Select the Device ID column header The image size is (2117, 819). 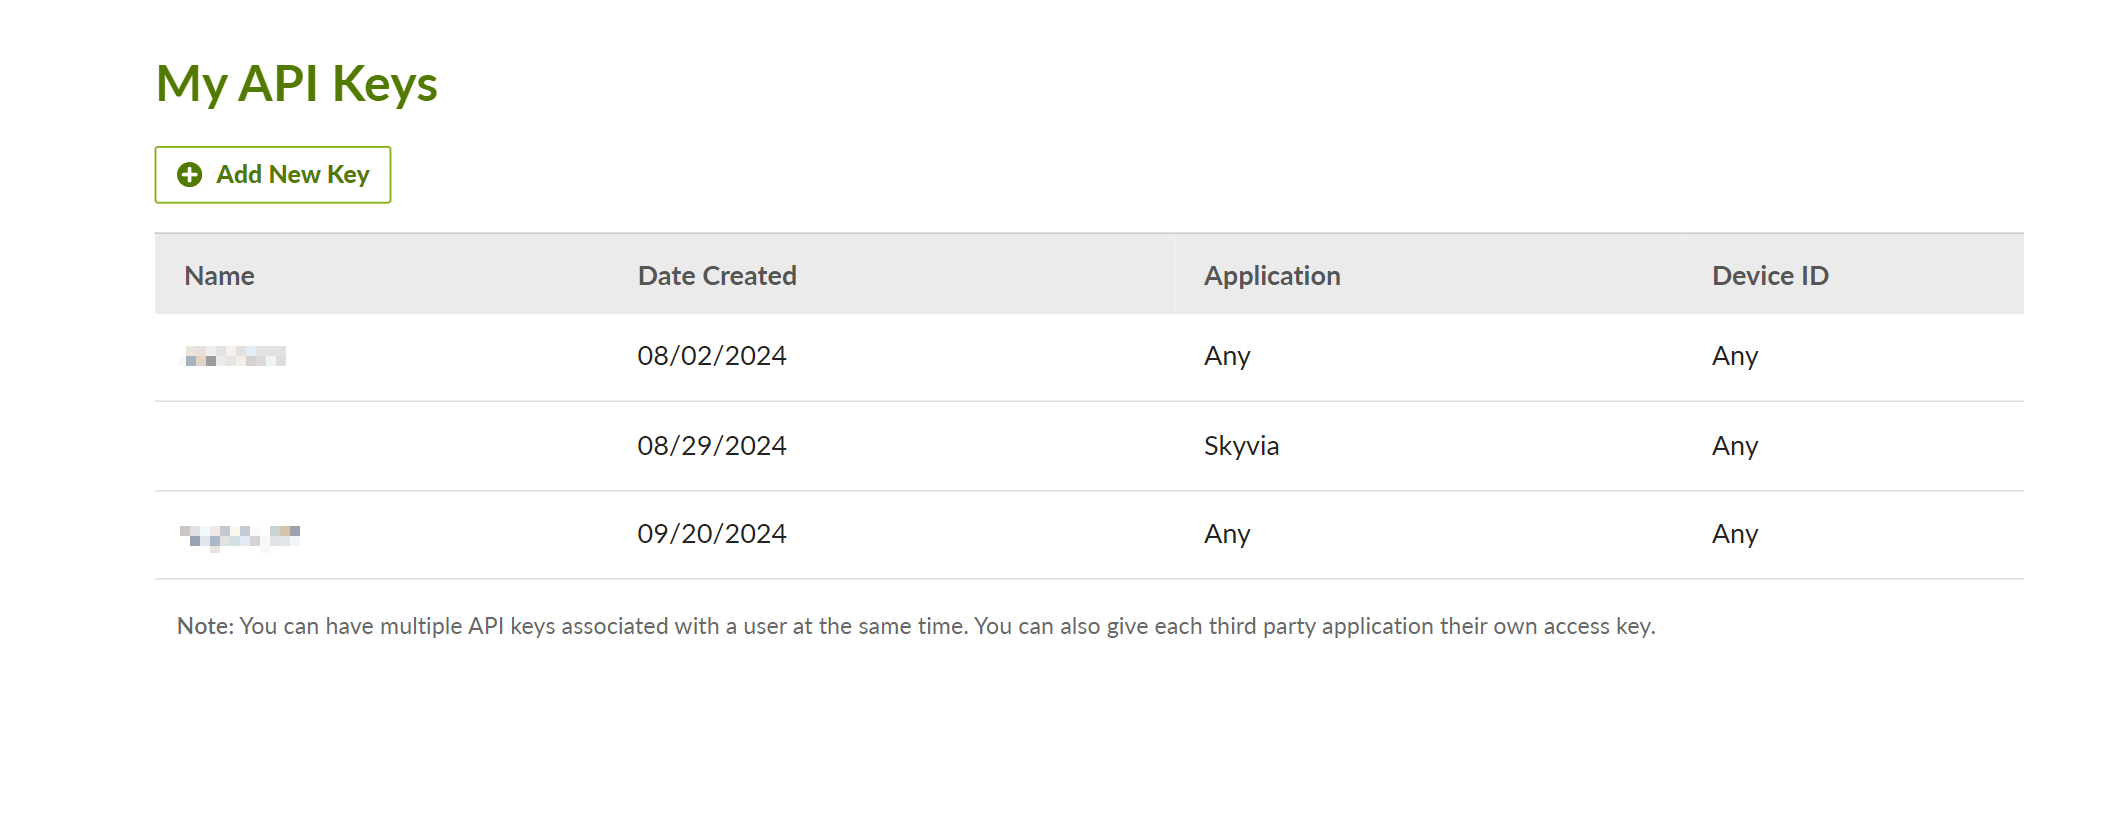click(x=1770, y=276)
